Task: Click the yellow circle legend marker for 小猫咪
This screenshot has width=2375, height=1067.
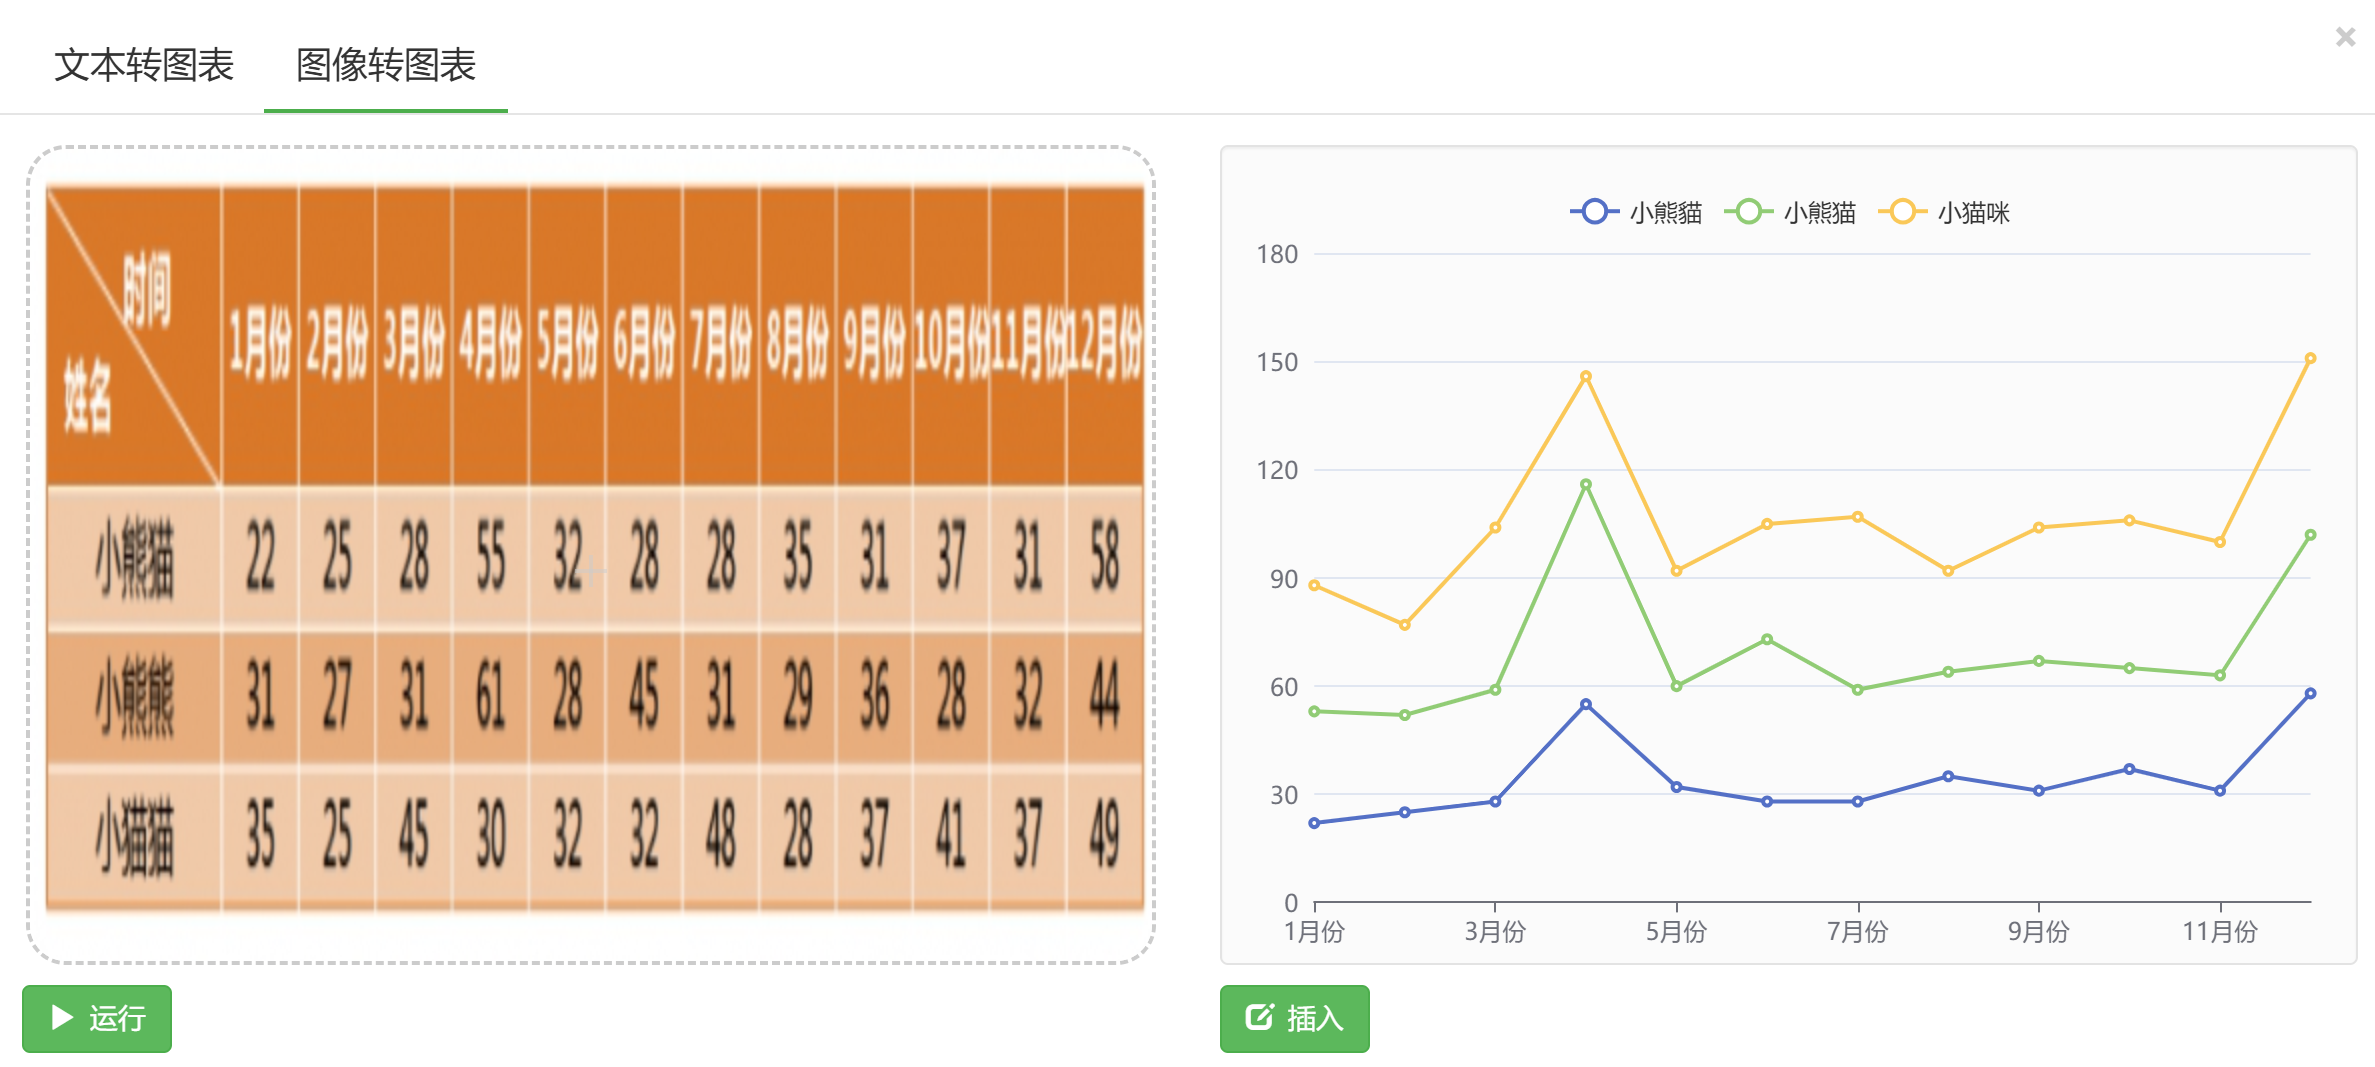Action: click(1901, 212)
